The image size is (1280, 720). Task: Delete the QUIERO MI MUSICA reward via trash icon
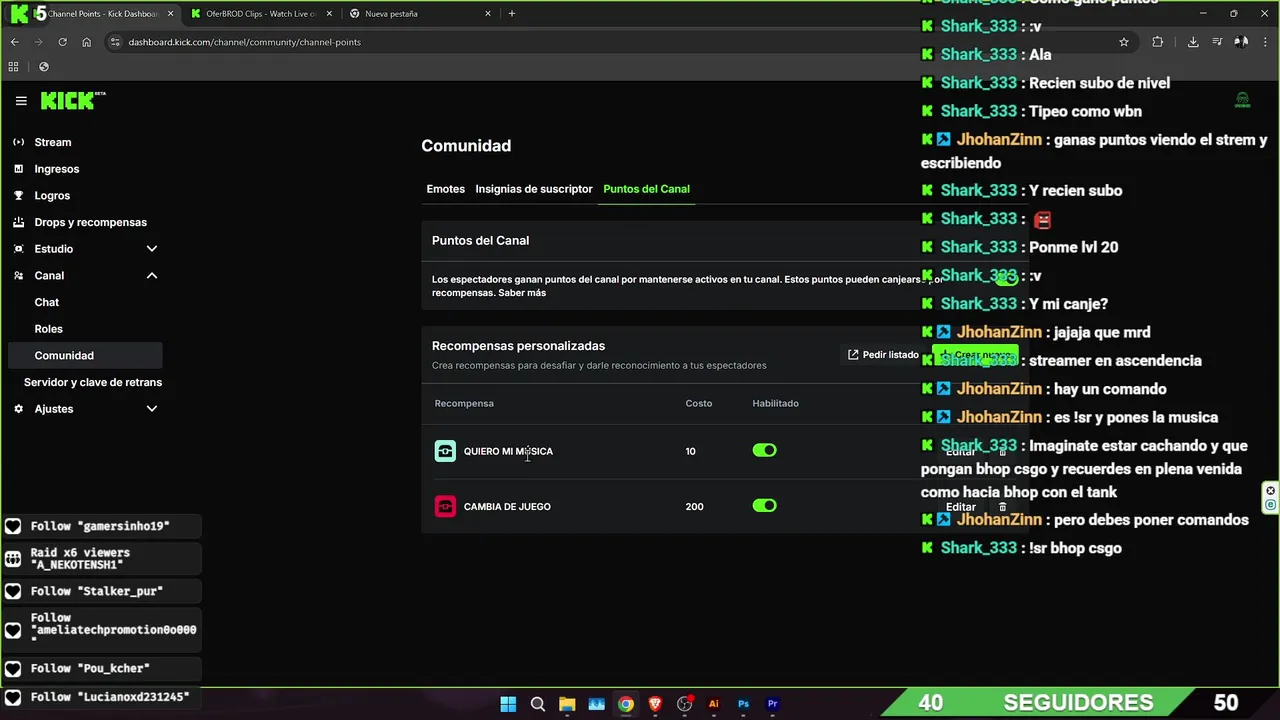click(x=1003, y=452)
